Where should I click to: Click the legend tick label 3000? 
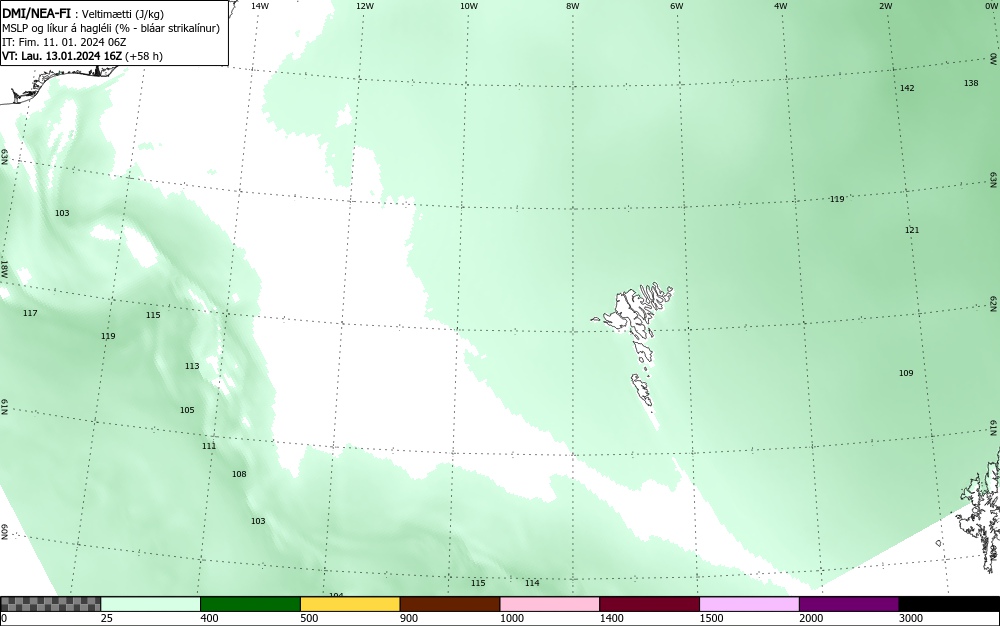(x=911, y=618)
